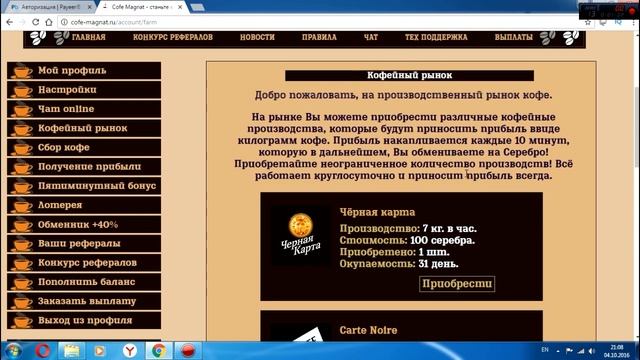Open Лотерея sidebar item
Viewport: 640px width, 360px height.
(x=84, y=205)
